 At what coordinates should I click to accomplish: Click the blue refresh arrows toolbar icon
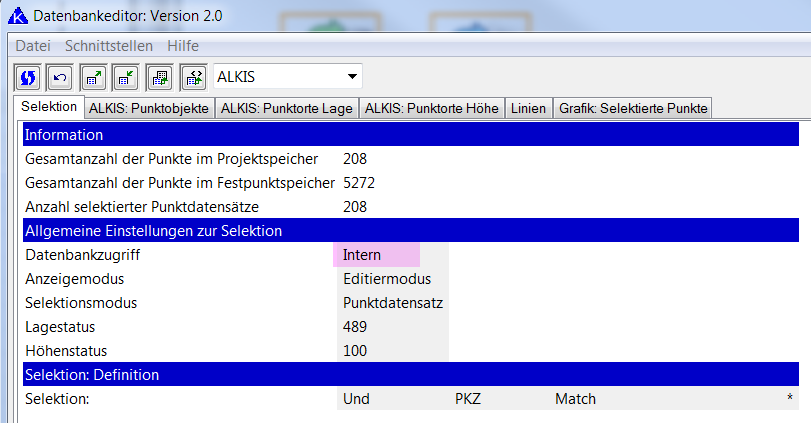tap(28, 77)
